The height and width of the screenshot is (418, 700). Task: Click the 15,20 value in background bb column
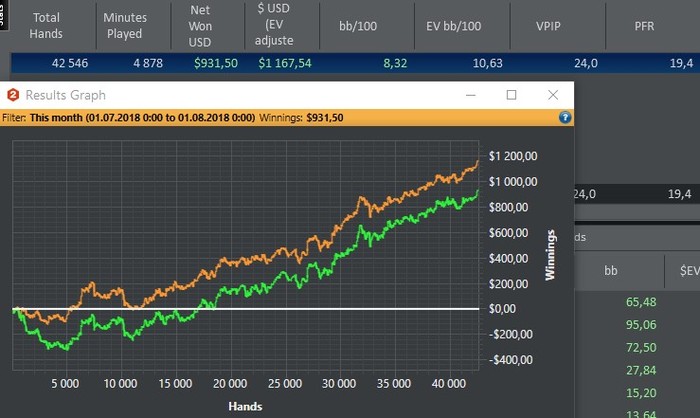click(x=641, y=393)
